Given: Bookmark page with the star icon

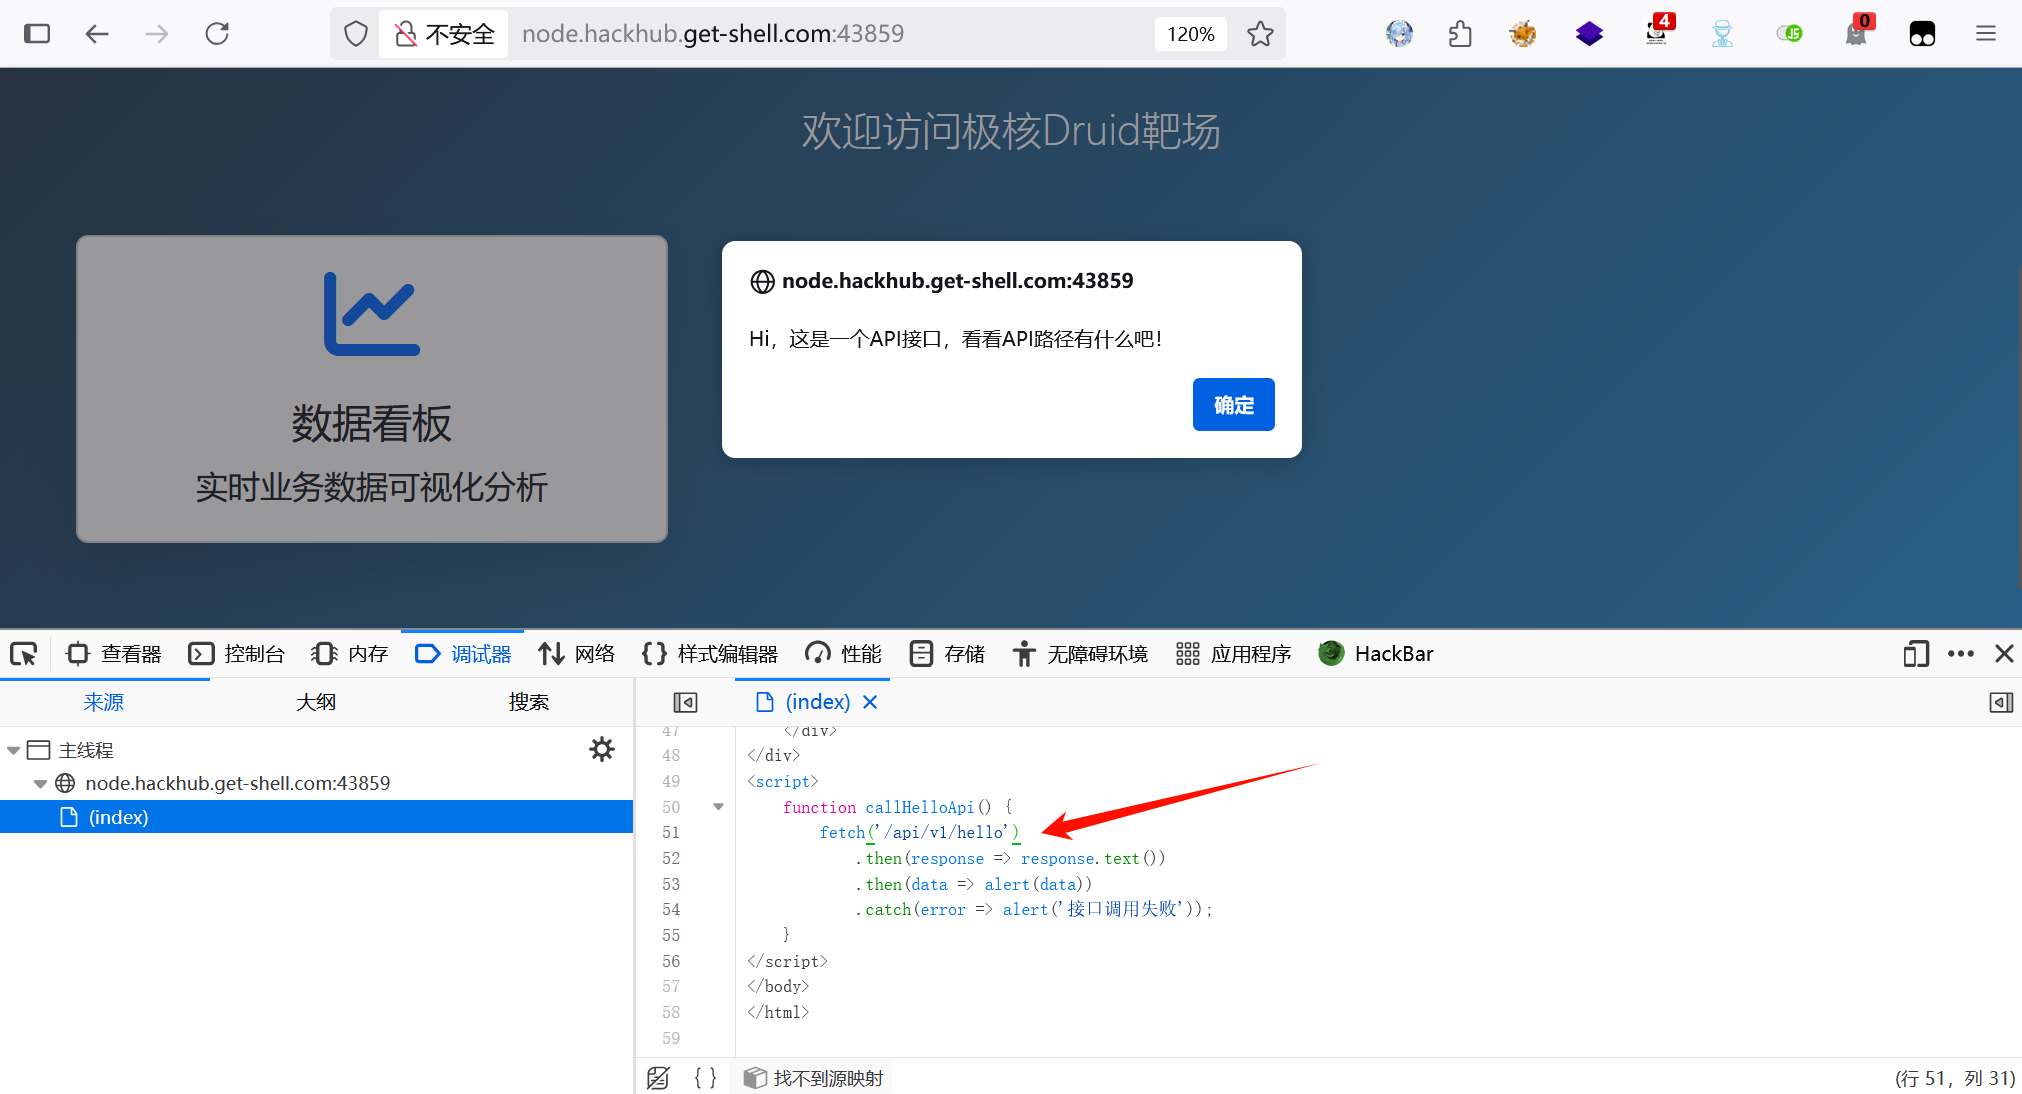Looking at the screenshot, I should tap(1260, 34).
